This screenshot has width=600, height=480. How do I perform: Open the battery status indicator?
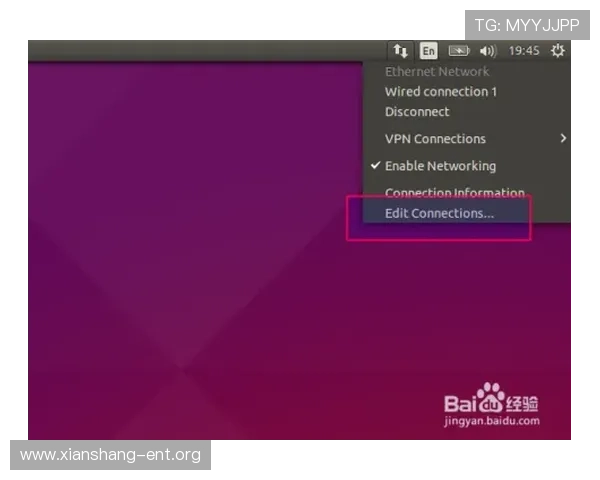coord(458,51)
